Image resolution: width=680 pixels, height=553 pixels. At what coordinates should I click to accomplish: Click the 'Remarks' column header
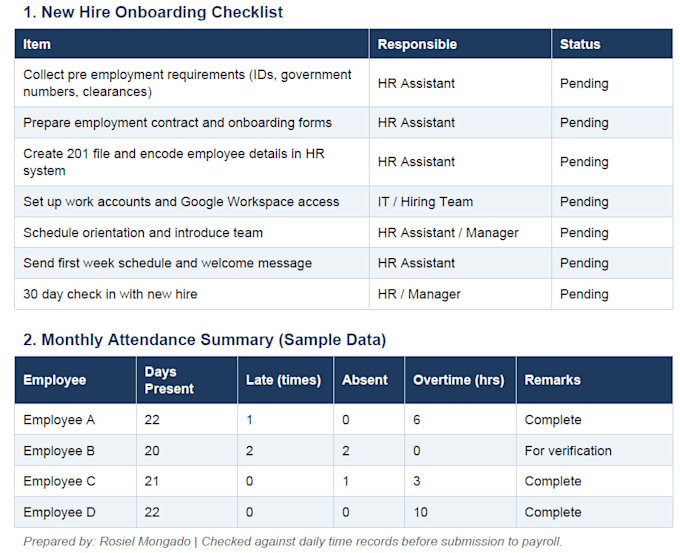click(x=595, y=380)
